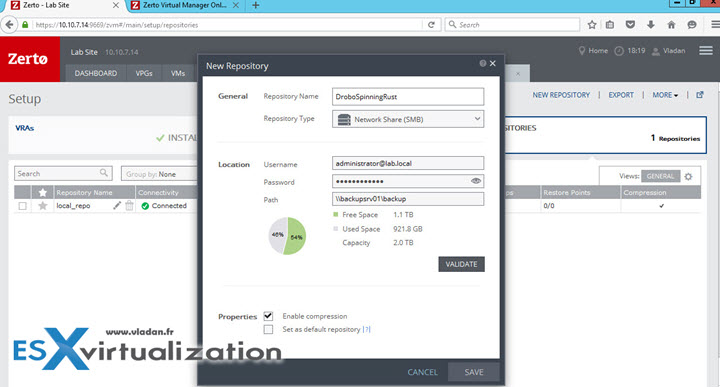This screenshot has width=720, height=387.
Task: Open the Zerto main hamburger menu
Action: (x=706, y=50)
